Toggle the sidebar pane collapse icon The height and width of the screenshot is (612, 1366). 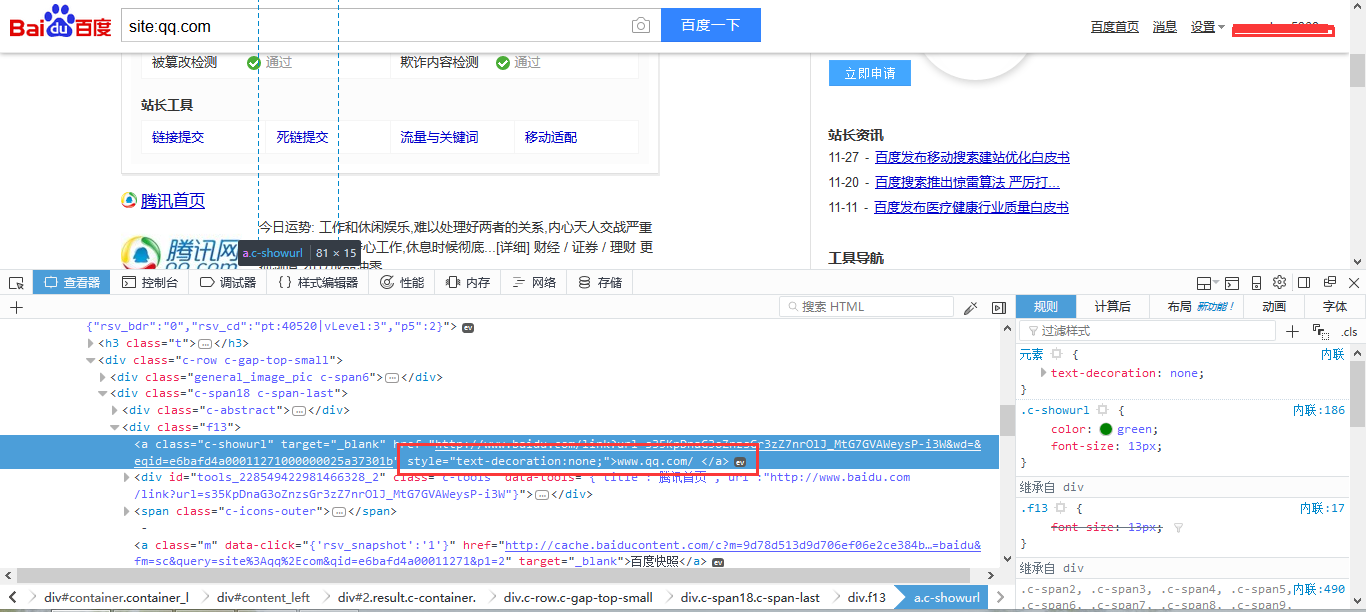(999, 307)
